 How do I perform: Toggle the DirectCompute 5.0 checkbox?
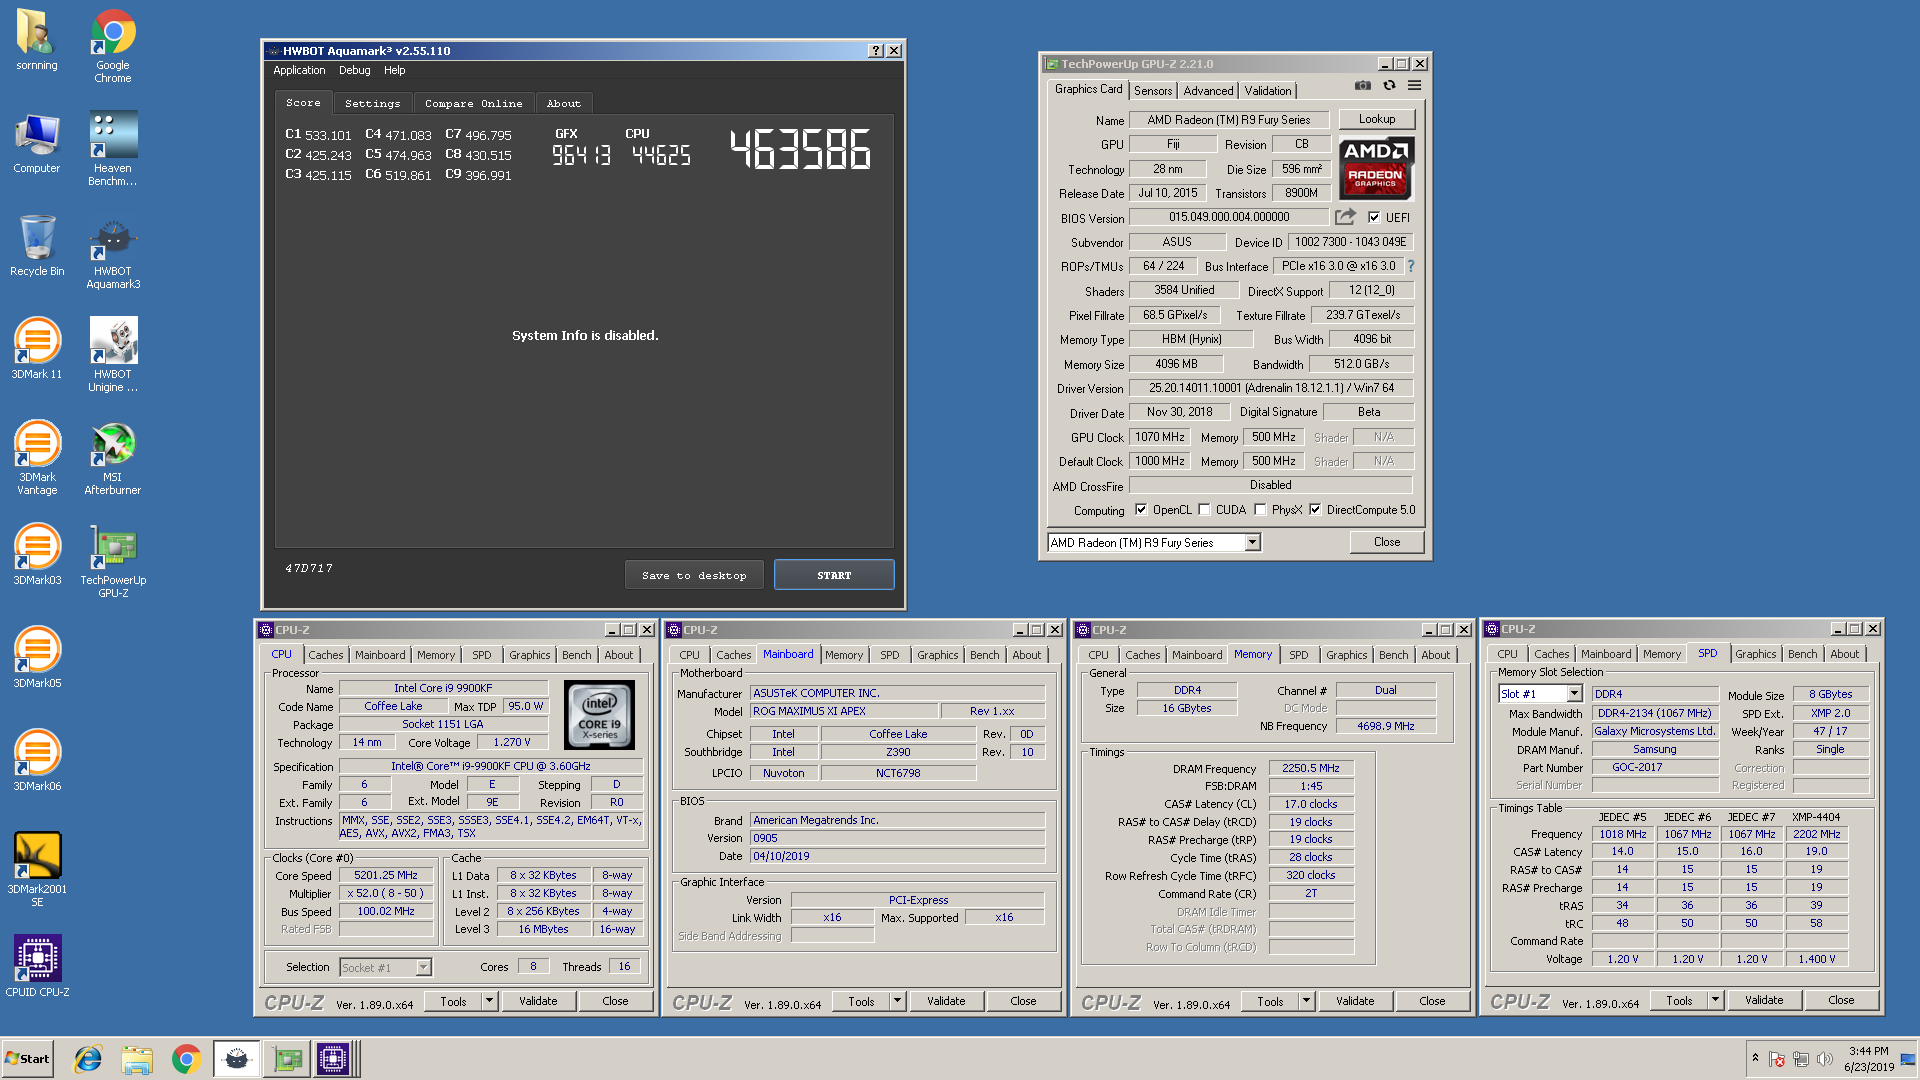[x=1315, y=510]
